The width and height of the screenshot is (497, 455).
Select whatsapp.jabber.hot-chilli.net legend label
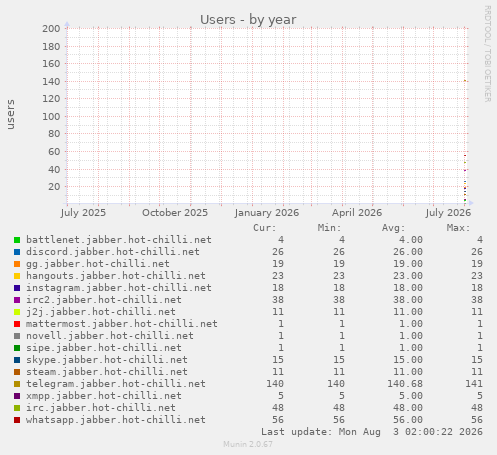tap(116, 420)
